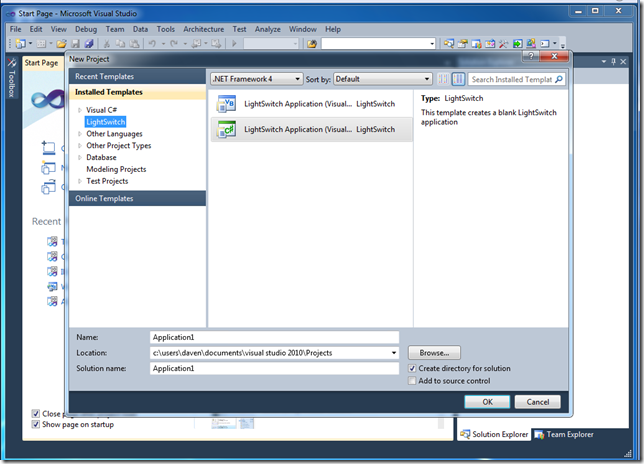The height and width of the screenshot is (464, 644).
Task: Open the vertical Toolbox side panel
Action: click(12, 78)
